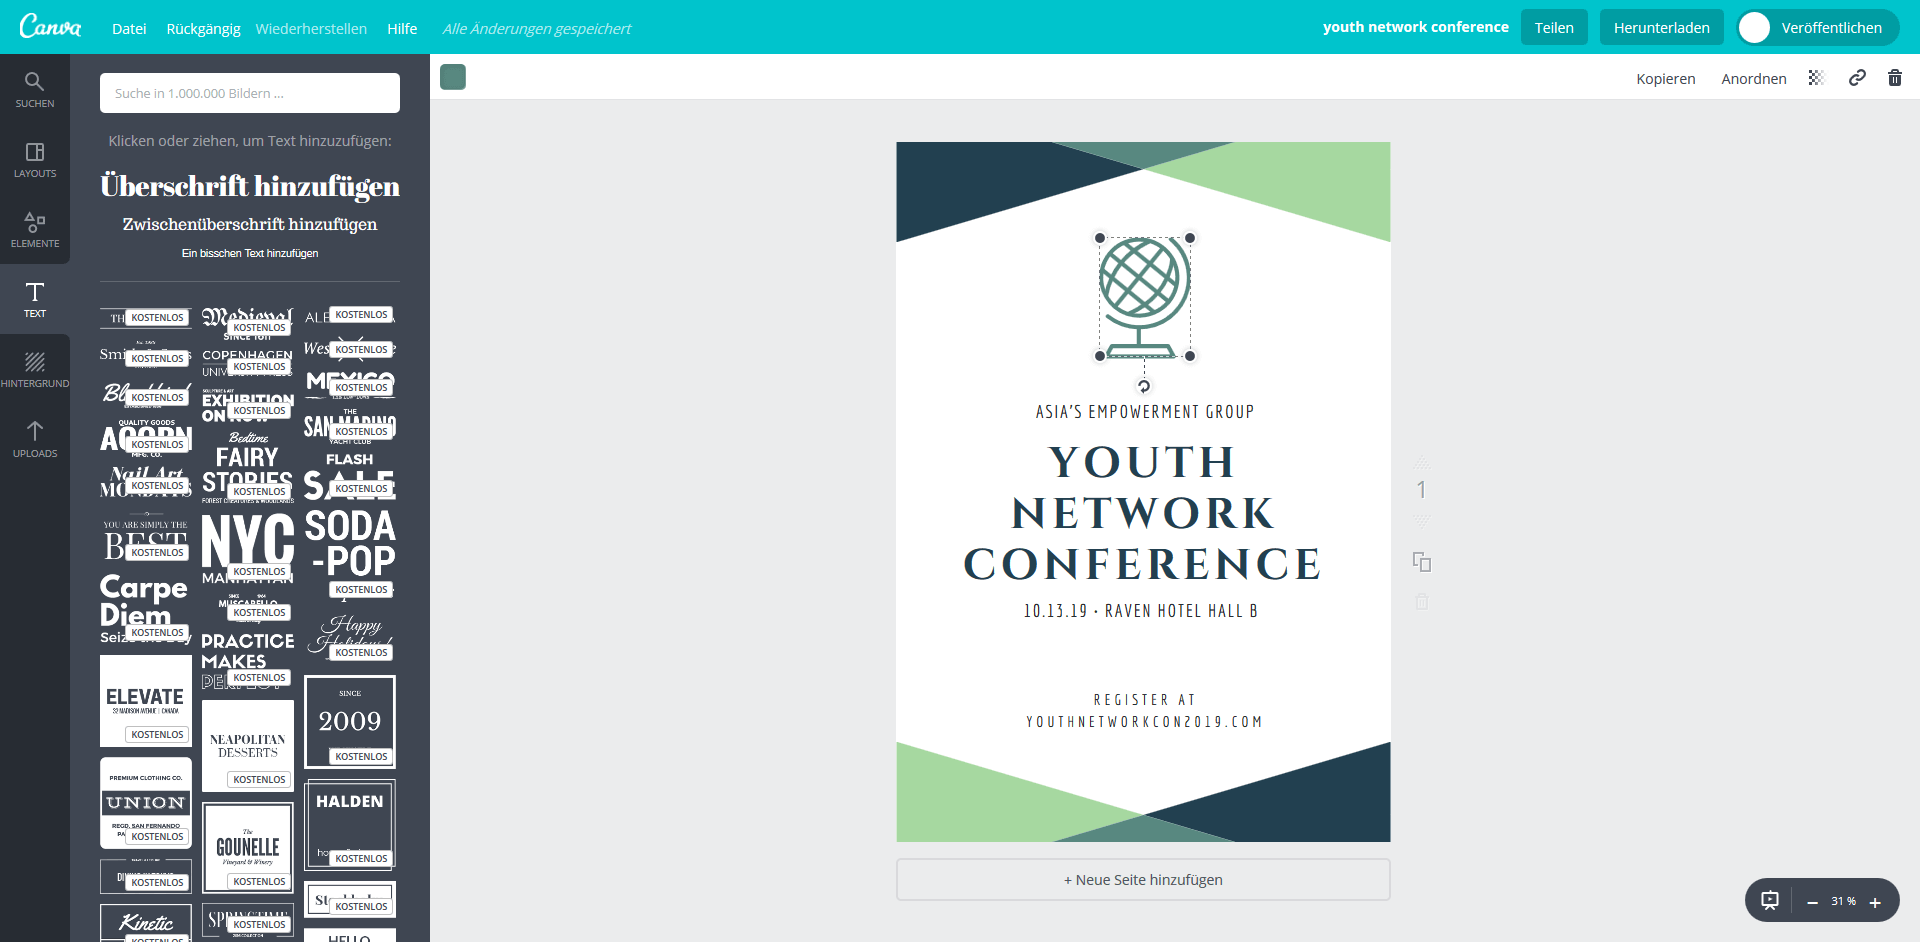Open the Hilfe menu
The height and width of the screenshot is (942, 1920).
[x=402, y=29]
